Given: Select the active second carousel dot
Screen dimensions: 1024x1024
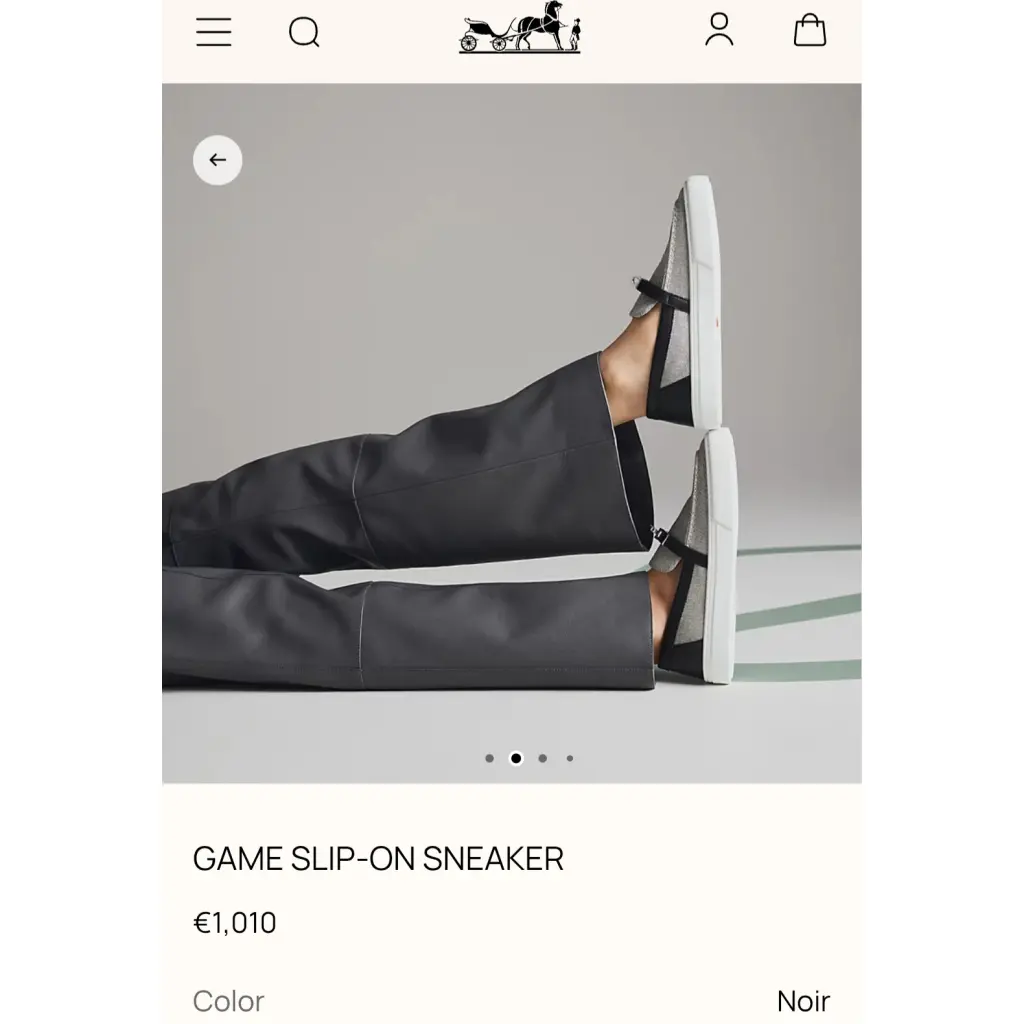Looking at the screenshot, I should click(516, 758).
